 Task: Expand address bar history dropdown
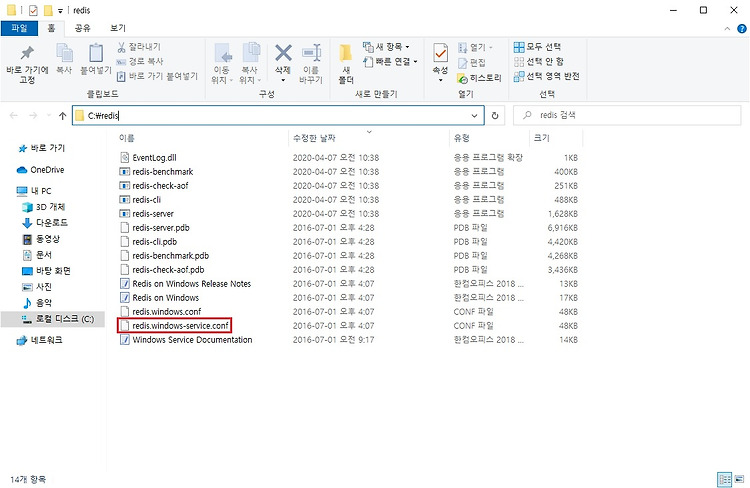474,115
